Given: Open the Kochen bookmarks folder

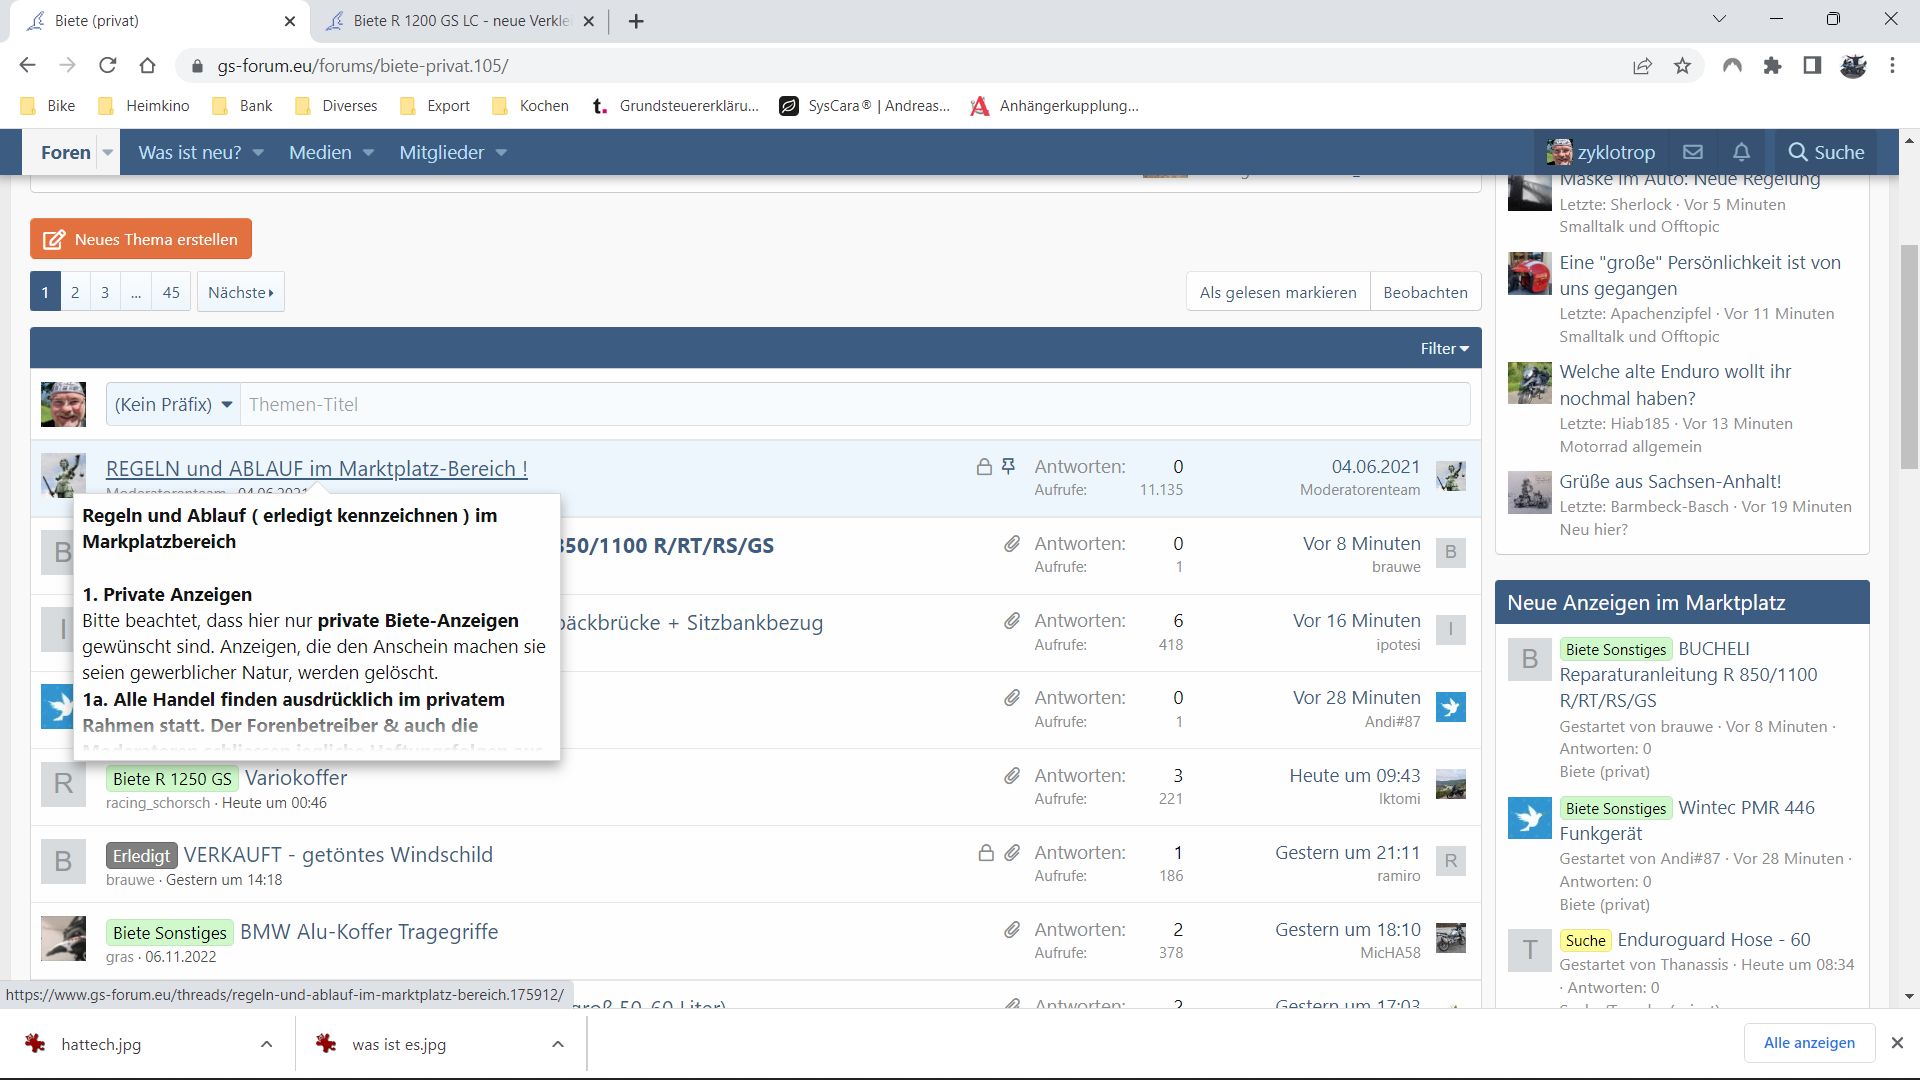Looking at the screenshot, I should tap(532, 106).
